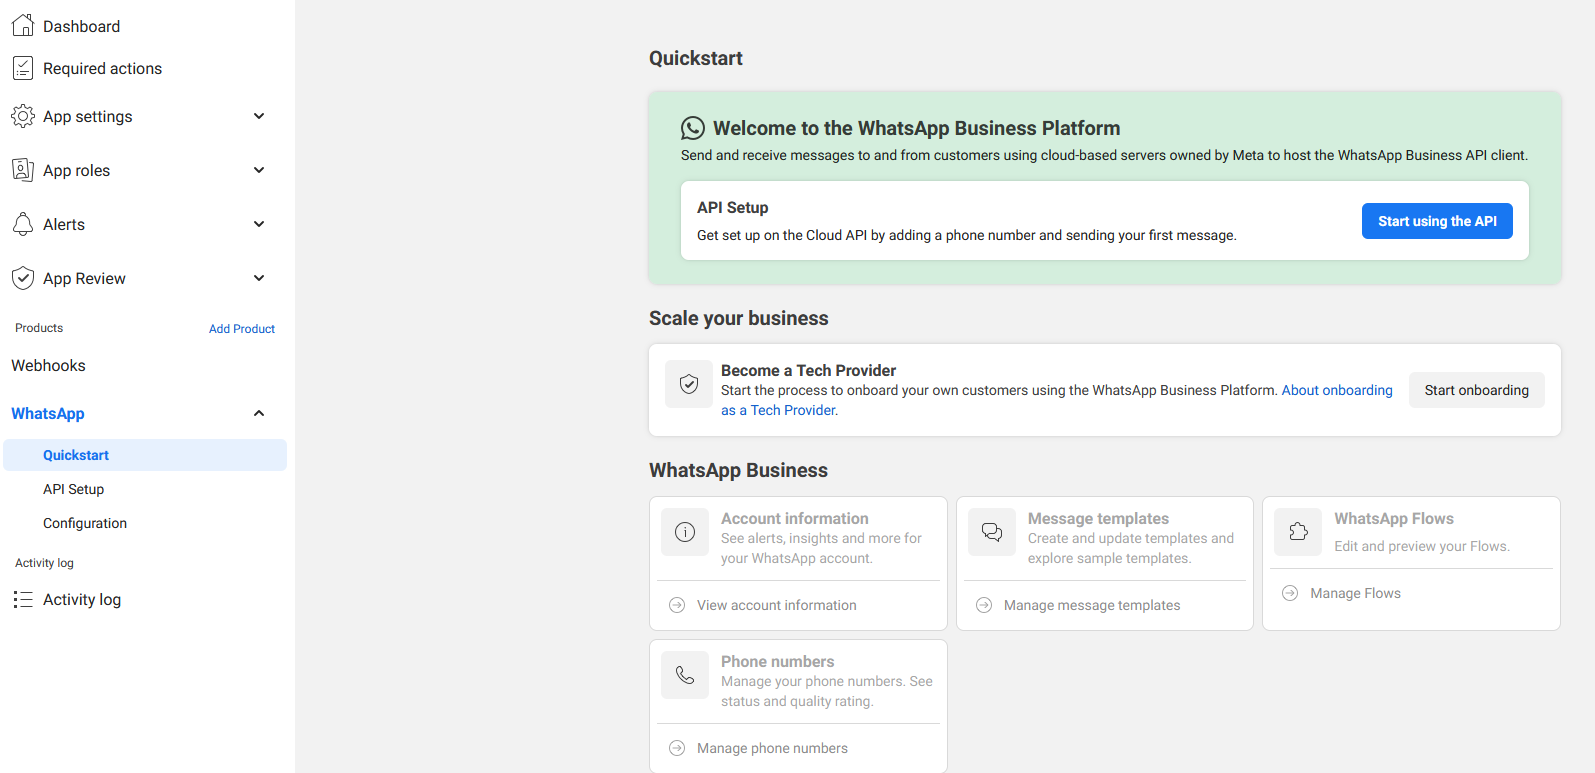Image resolution: width=1595 pixels, height=773 pixels.
Task: Click the Required actions checklist icon
Action: (x=23, y=68)
